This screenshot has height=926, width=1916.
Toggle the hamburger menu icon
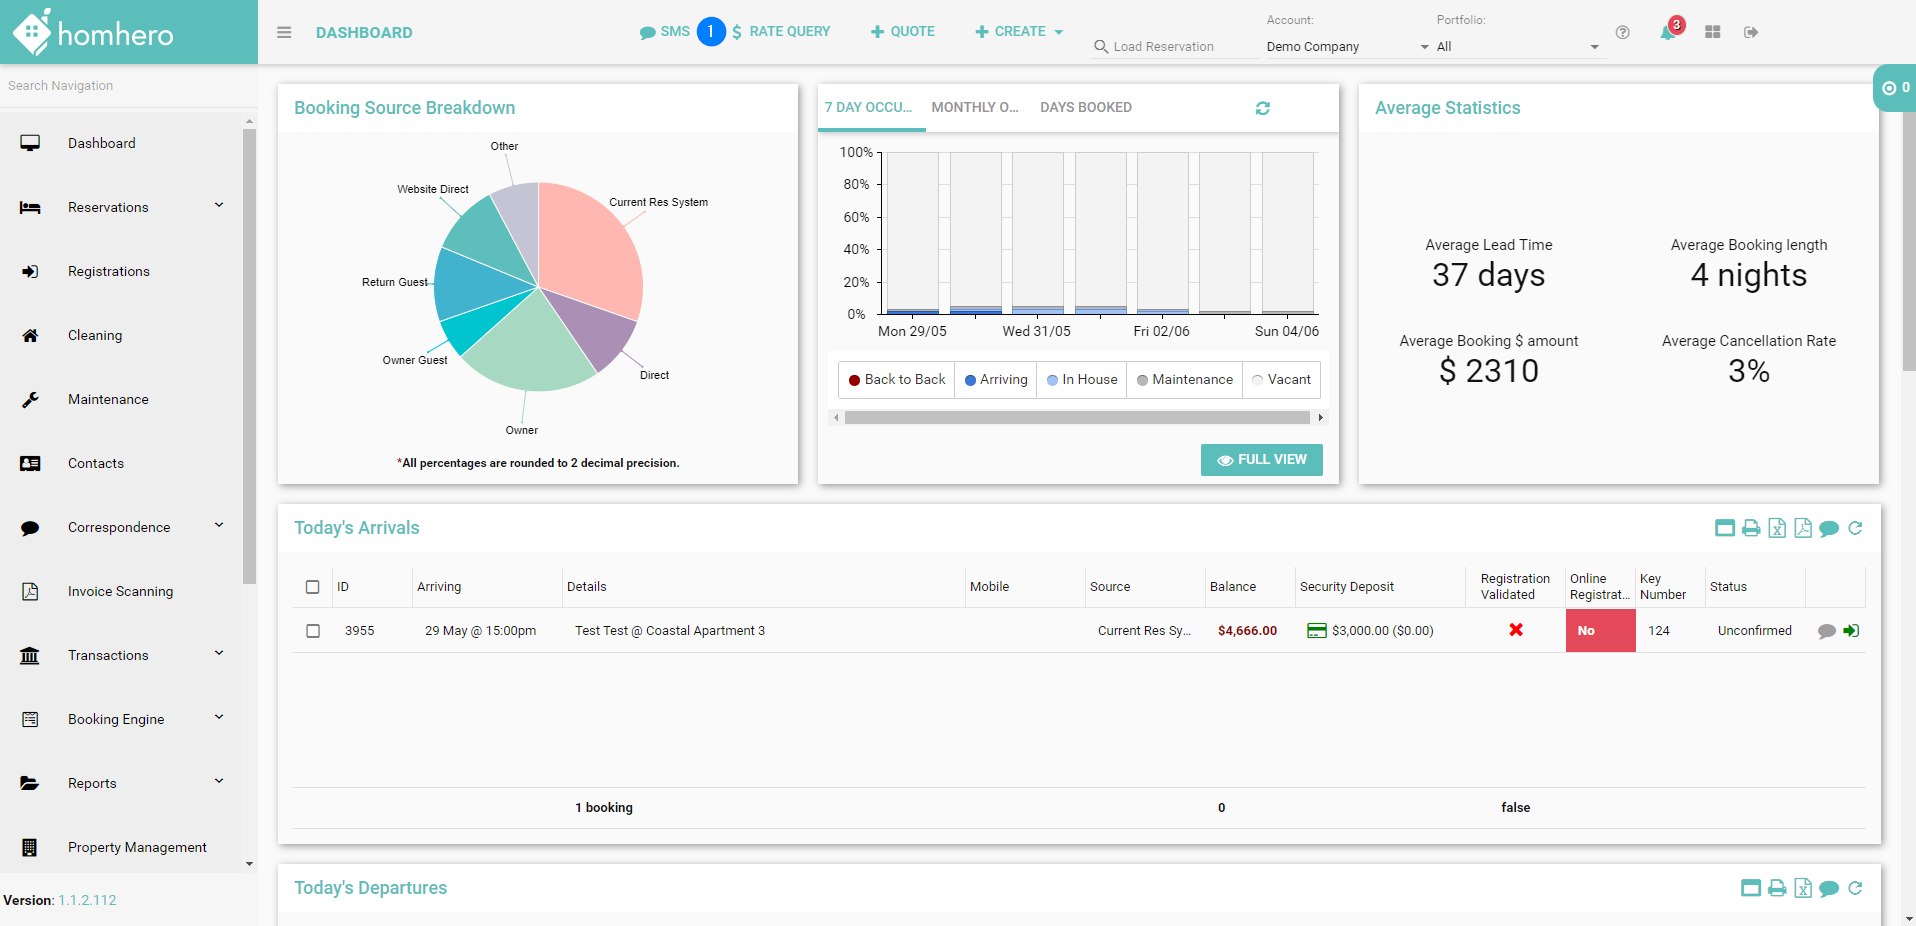tap(284, 32)
